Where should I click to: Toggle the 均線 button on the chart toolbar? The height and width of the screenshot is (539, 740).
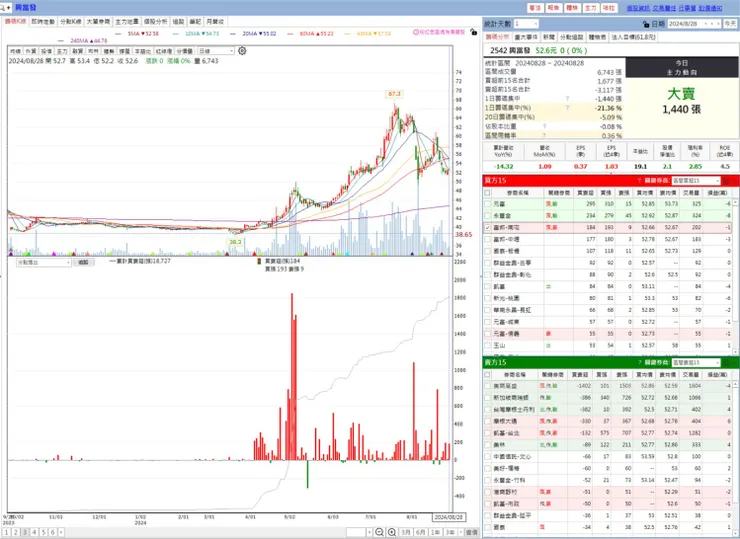15,51
